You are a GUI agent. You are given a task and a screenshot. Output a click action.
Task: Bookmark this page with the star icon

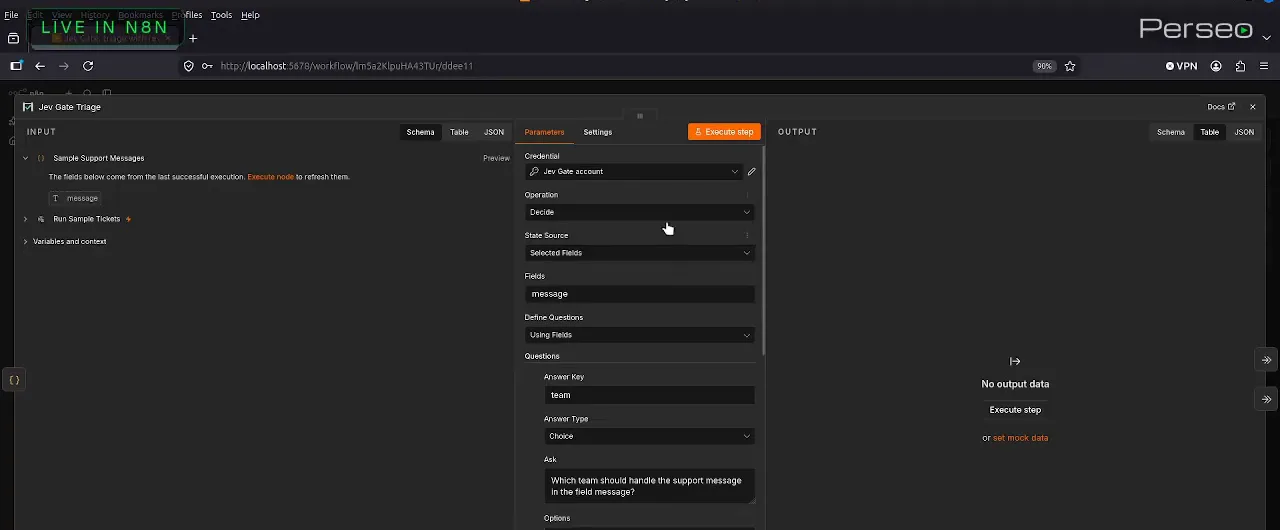point(1070,66)
